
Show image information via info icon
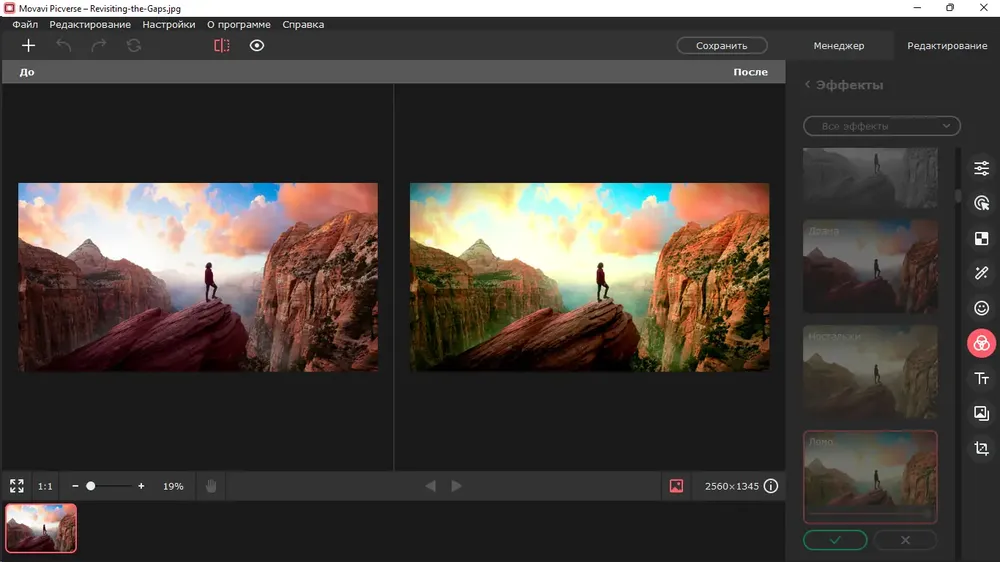coord(770,486)
